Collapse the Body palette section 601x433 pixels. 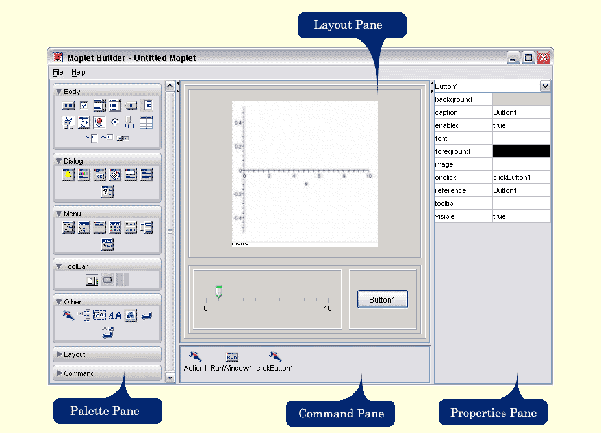pyautogui.click(x=60, y=91)
